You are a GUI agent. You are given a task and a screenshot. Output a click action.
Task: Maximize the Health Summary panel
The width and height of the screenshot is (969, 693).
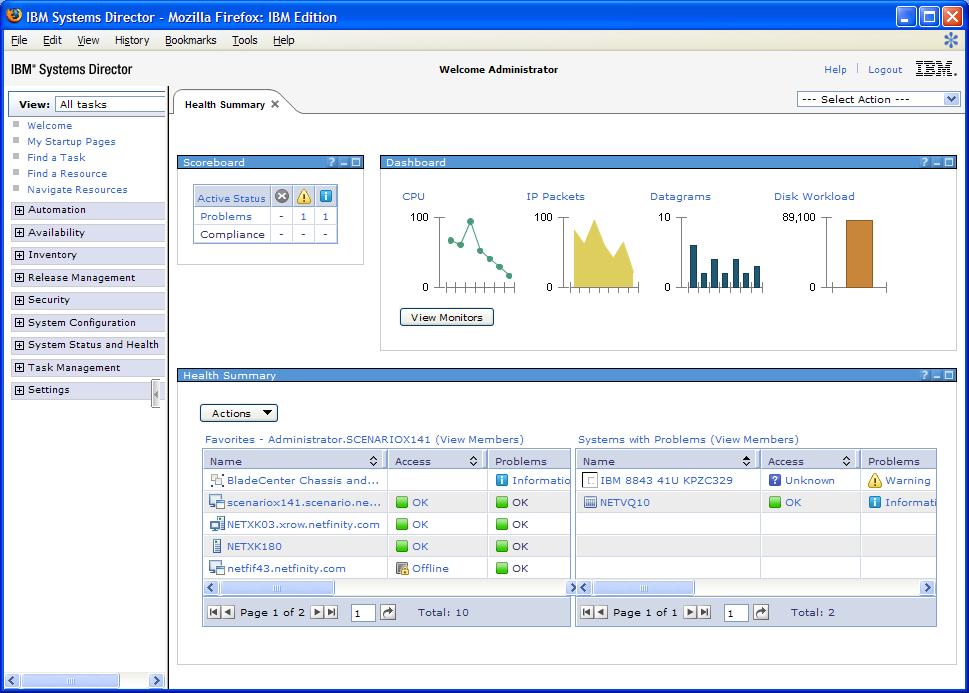click(949, 375)
